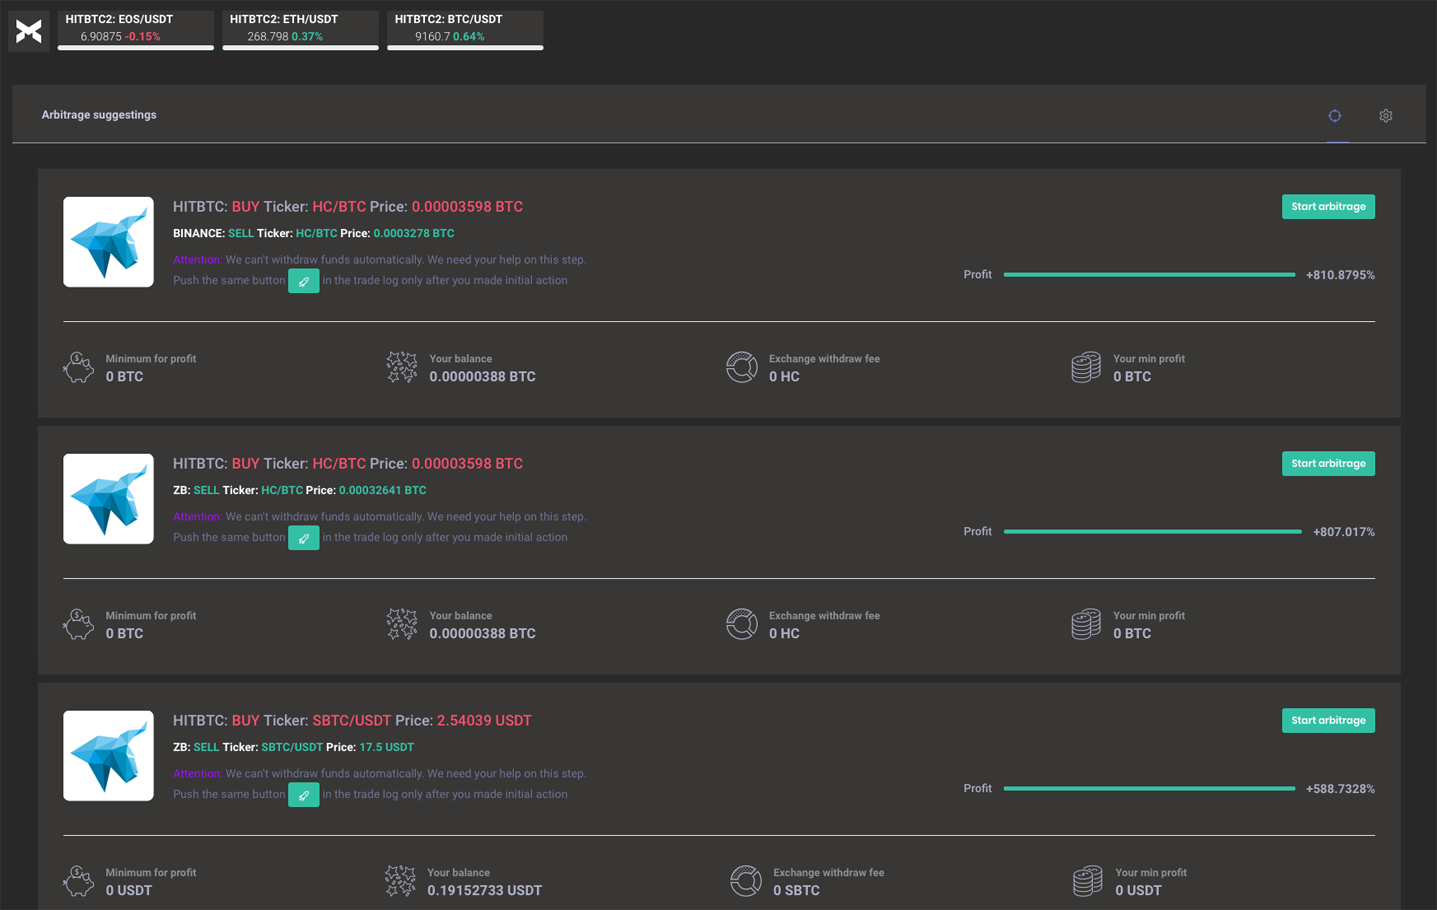Click withdraw fee icon in Binance HC/BTC card

tap(742, 367)
